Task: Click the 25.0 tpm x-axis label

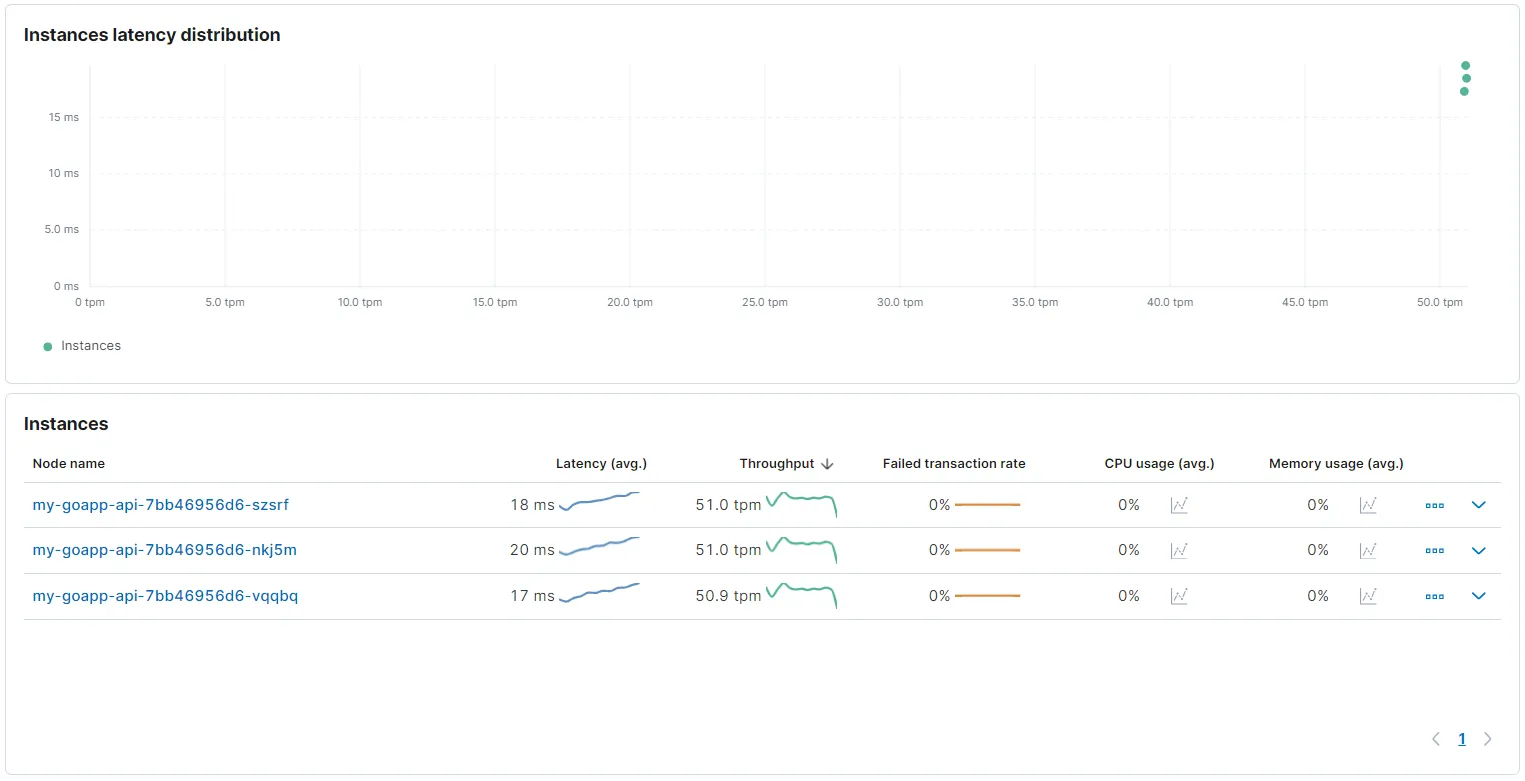Action: tap(765, 302)
